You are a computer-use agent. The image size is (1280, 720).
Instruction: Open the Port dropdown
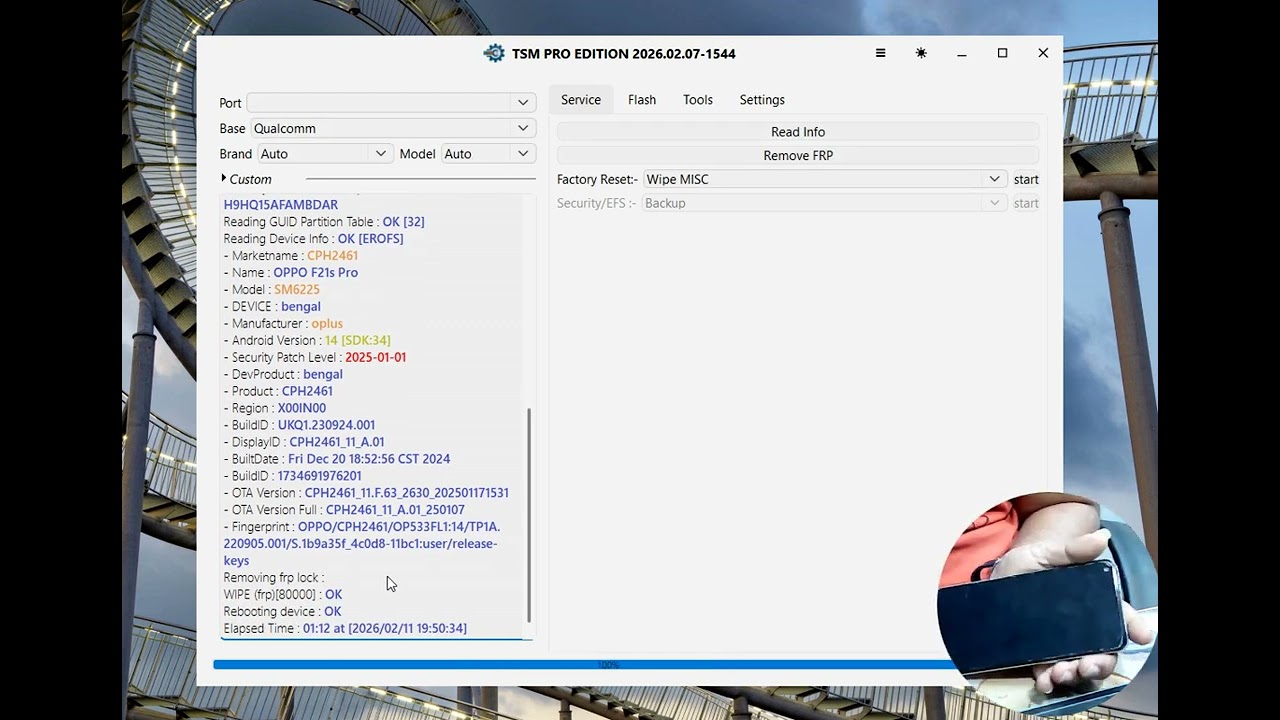coord(391,102)
